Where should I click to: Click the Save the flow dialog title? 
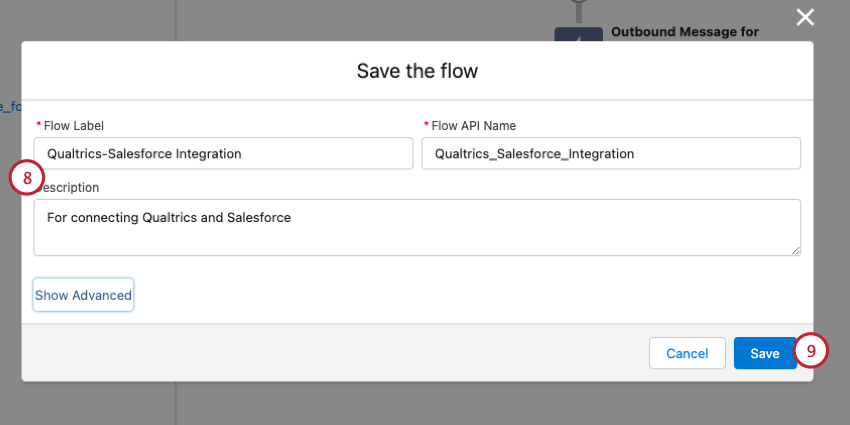coord(417,71)
